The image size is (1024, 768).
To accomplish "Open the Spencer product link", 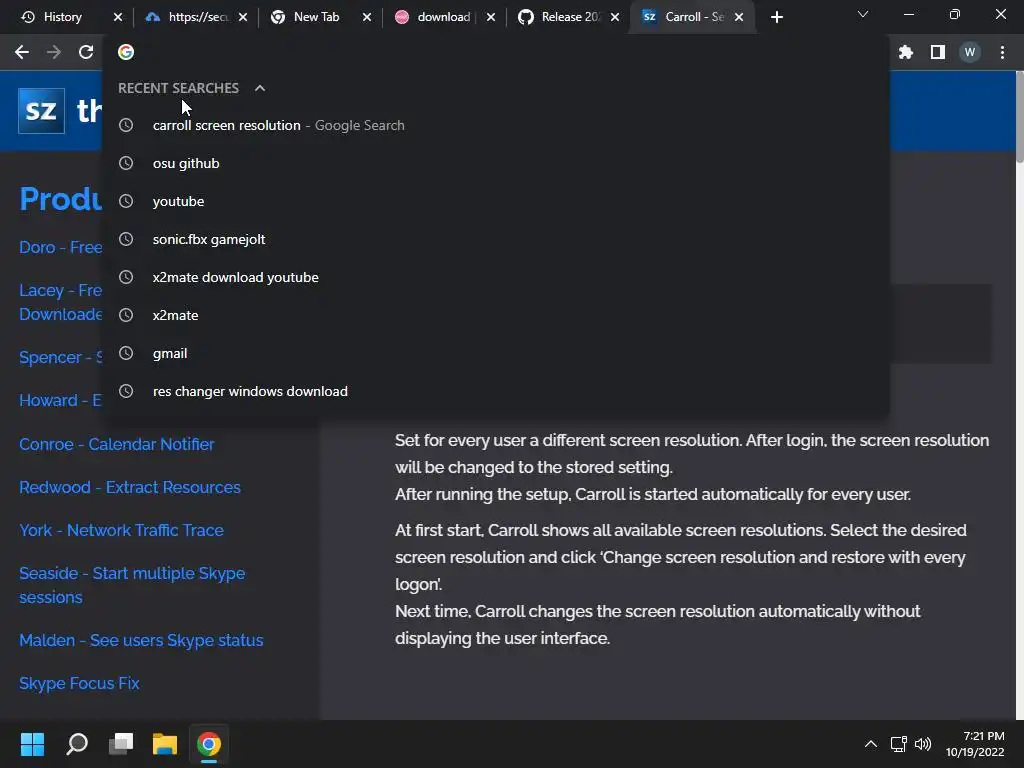I will coord(61,357).
